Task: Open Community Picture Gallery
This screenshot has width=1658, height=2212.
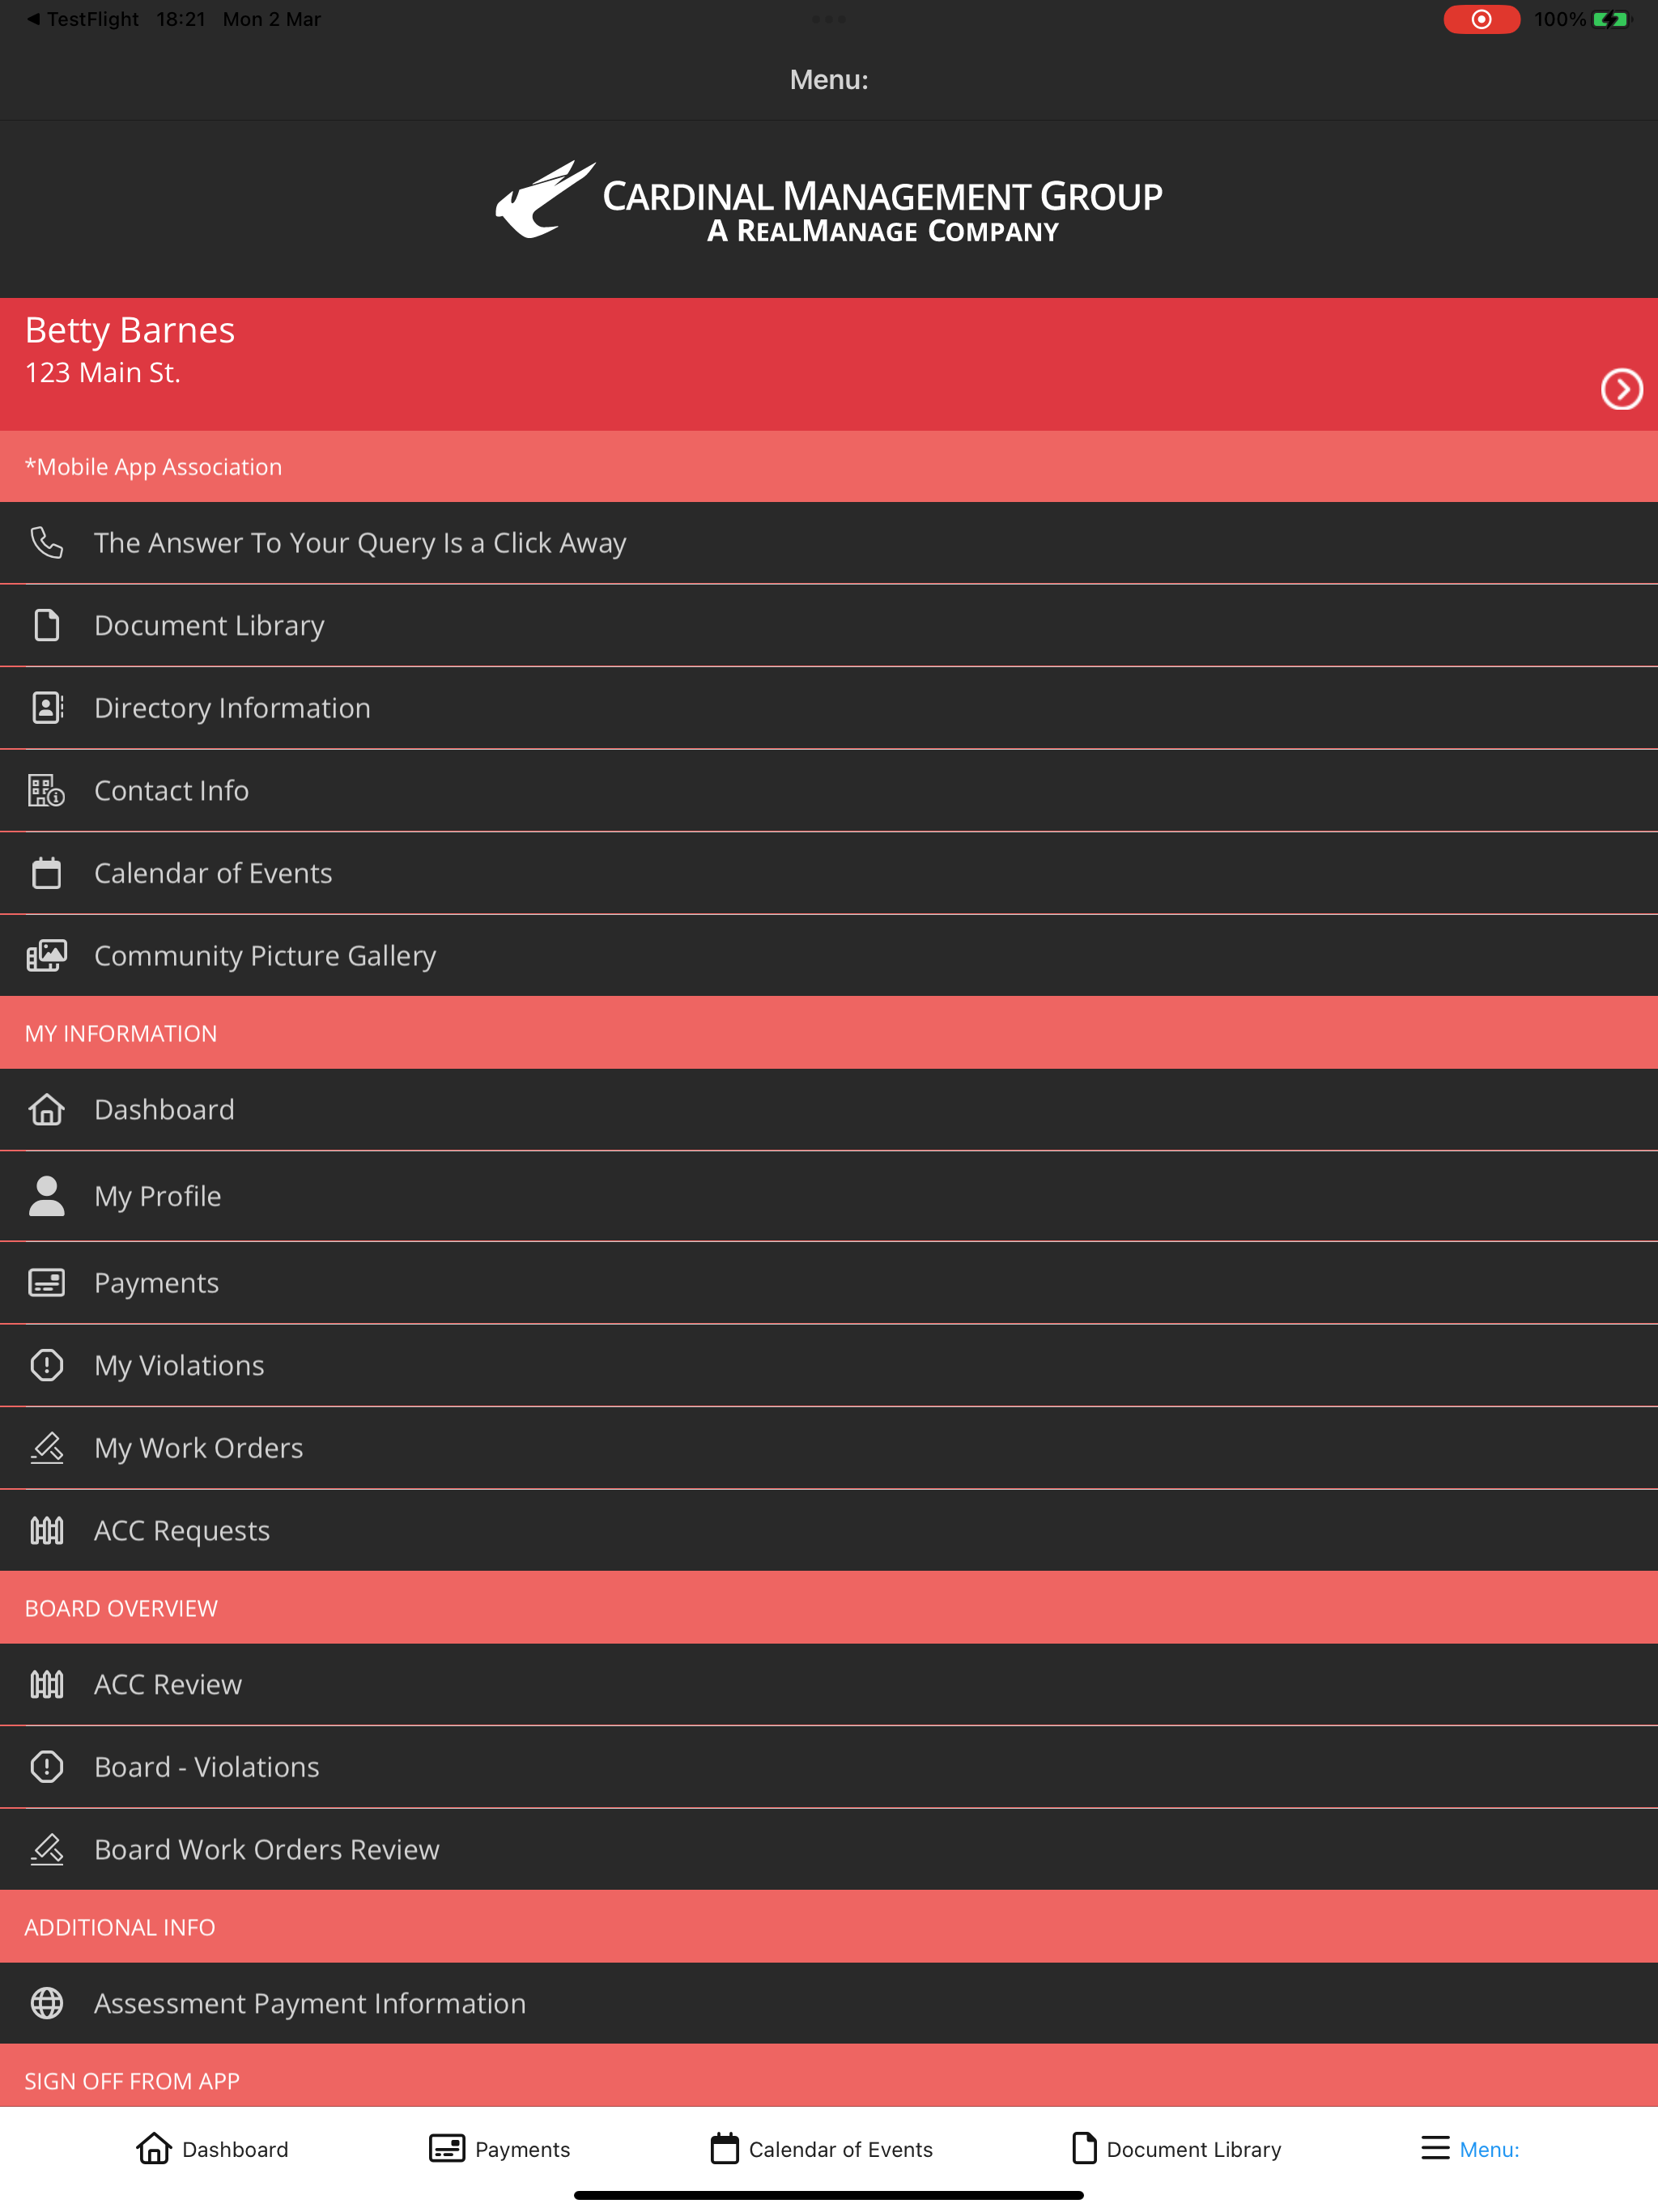Action: coord(829,955)
